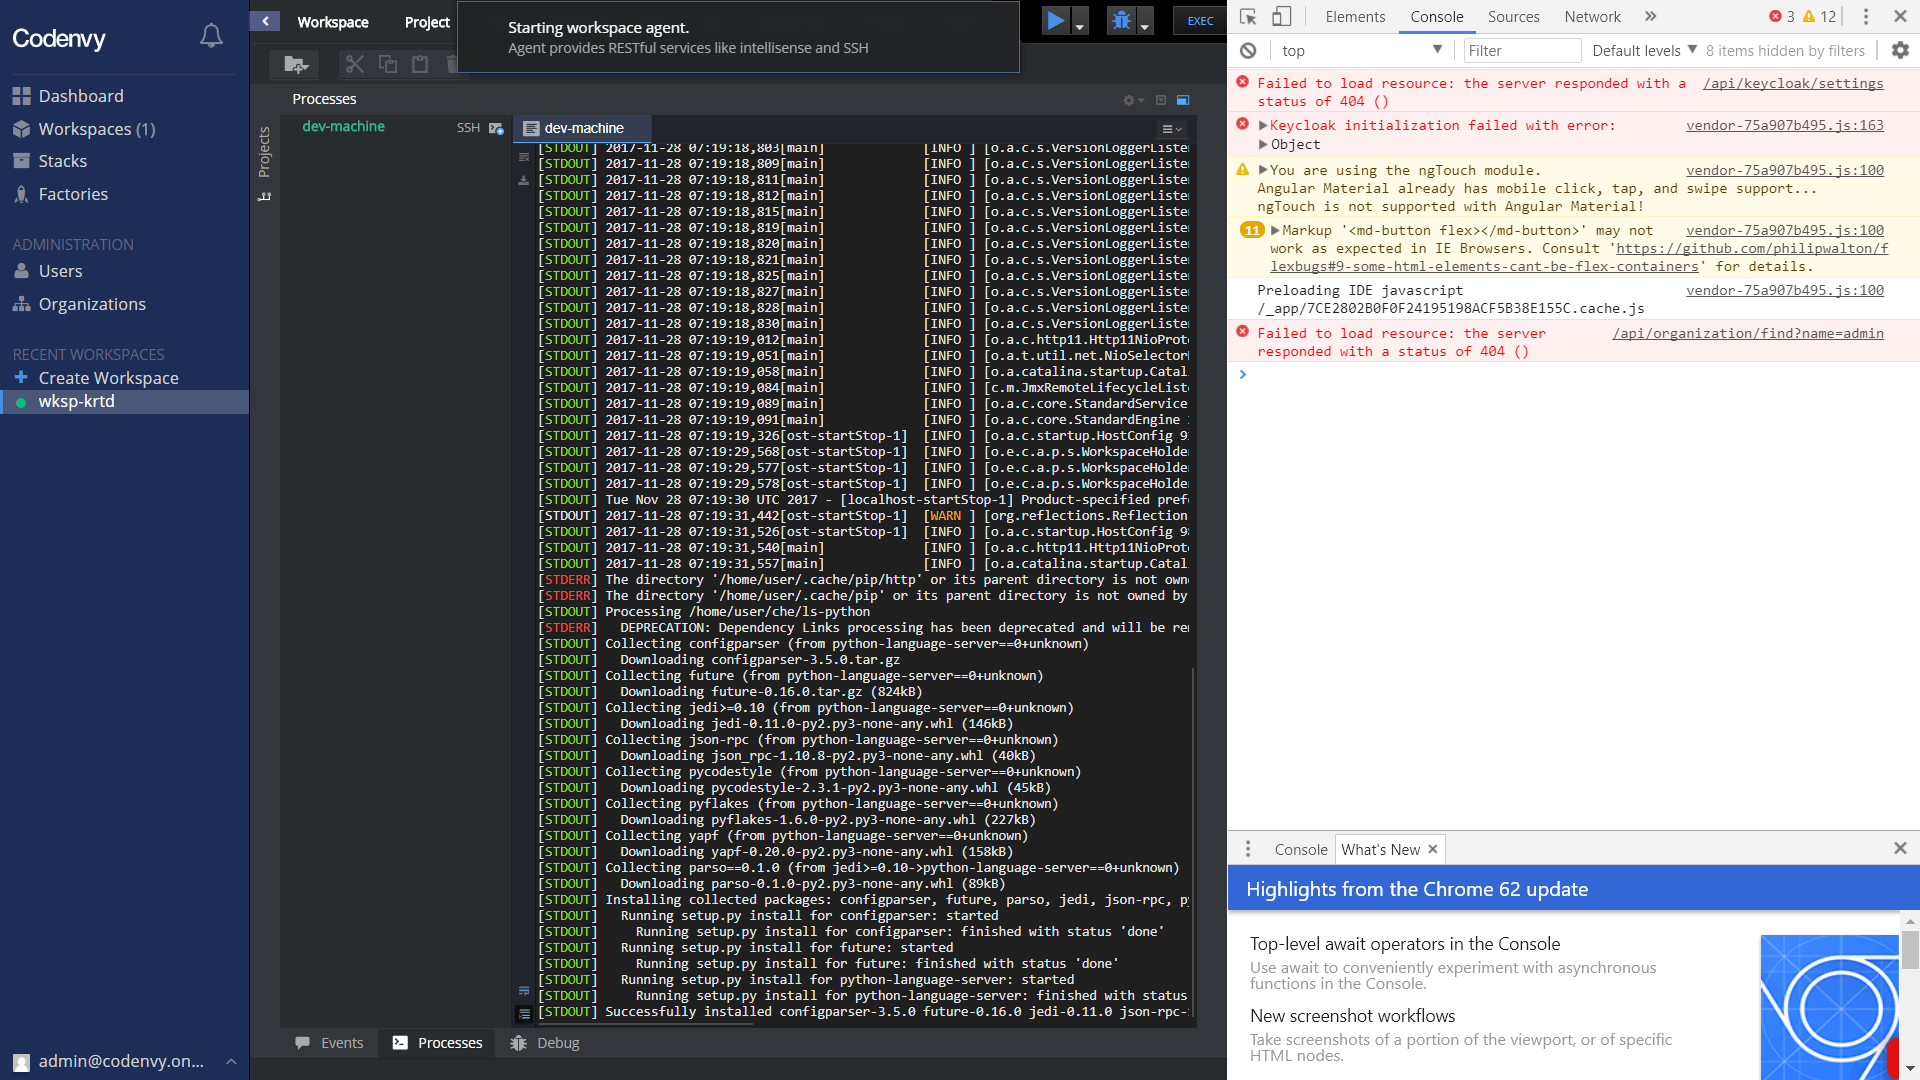The width and height of the screenshot is (1920, 1080).
Task: Open an SSH terminal for dev-machine
Action: click(468, 127)
